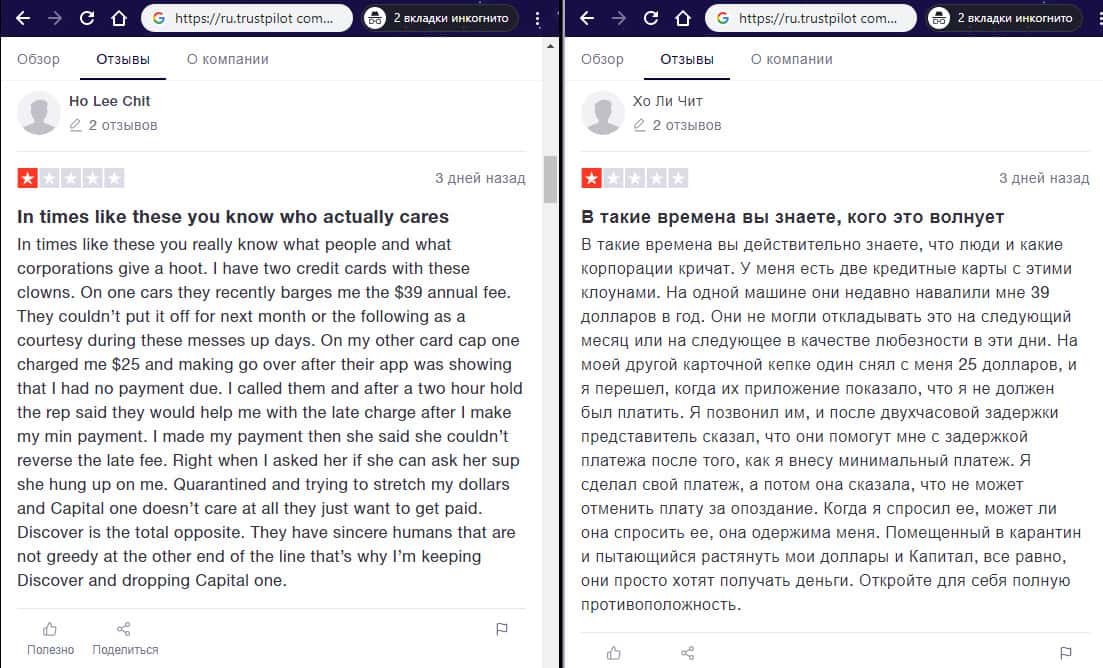The image size is (1103, 668).
Task: Click the pencil icon beside Ho Lee Chit's reviews
Action: (x=75, y=125)
